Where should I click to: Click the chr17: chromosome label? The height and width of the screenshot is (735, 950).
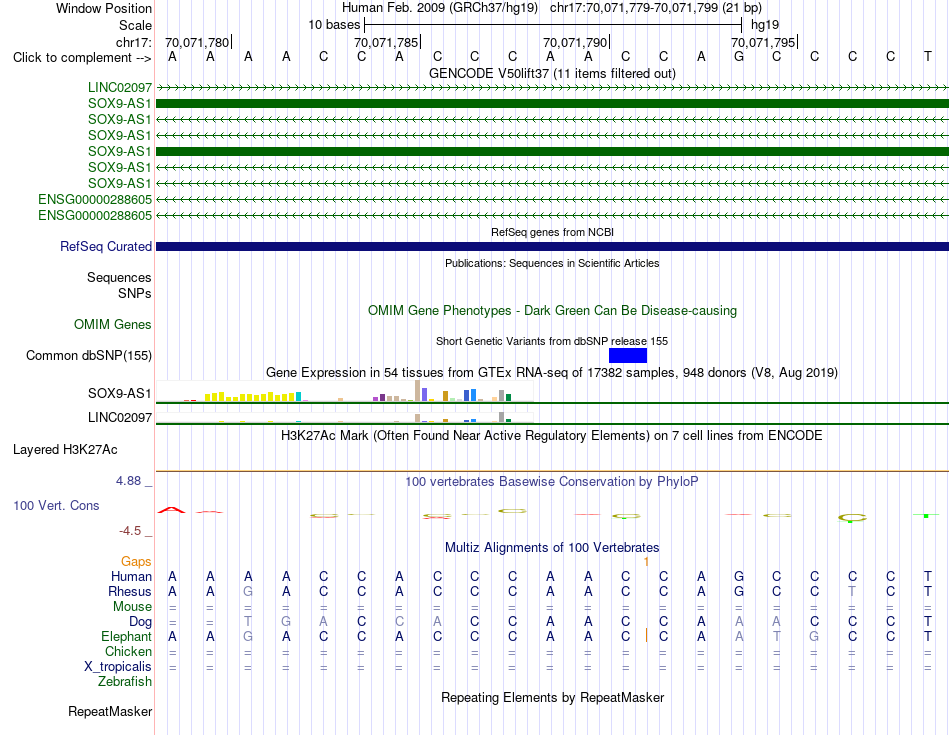(133, 42)
